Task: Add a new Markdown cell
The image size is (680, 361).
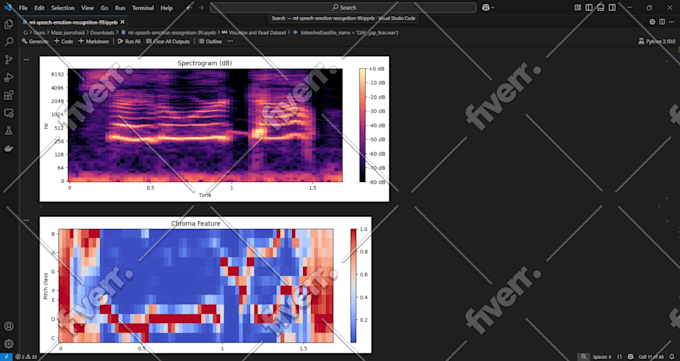Action: [93, 41]
